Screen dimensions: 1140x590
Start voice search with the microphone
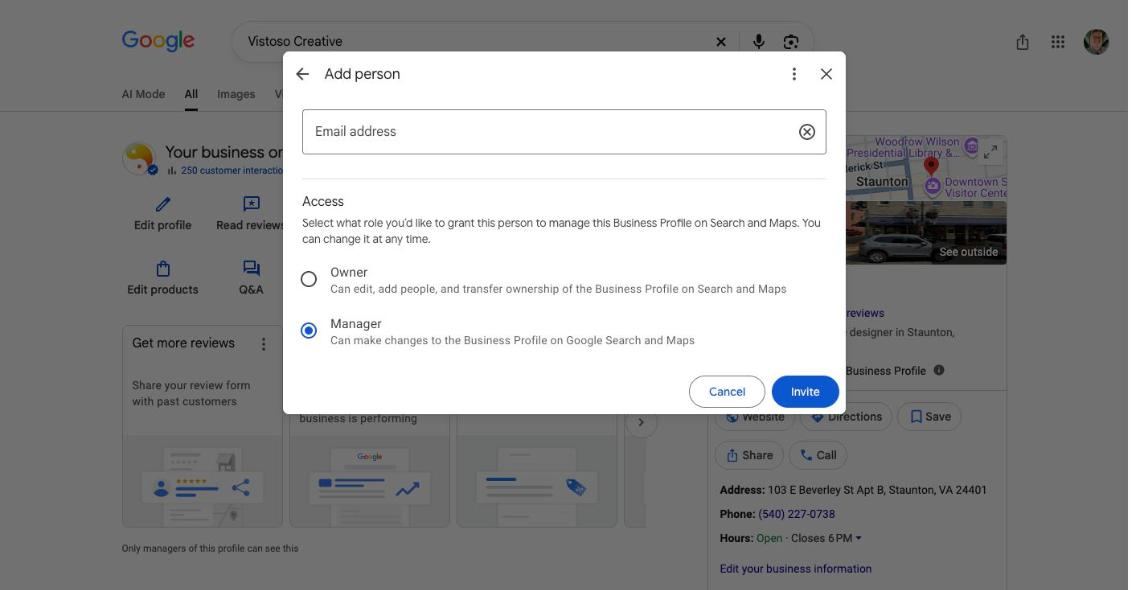[x=758, y=42]
